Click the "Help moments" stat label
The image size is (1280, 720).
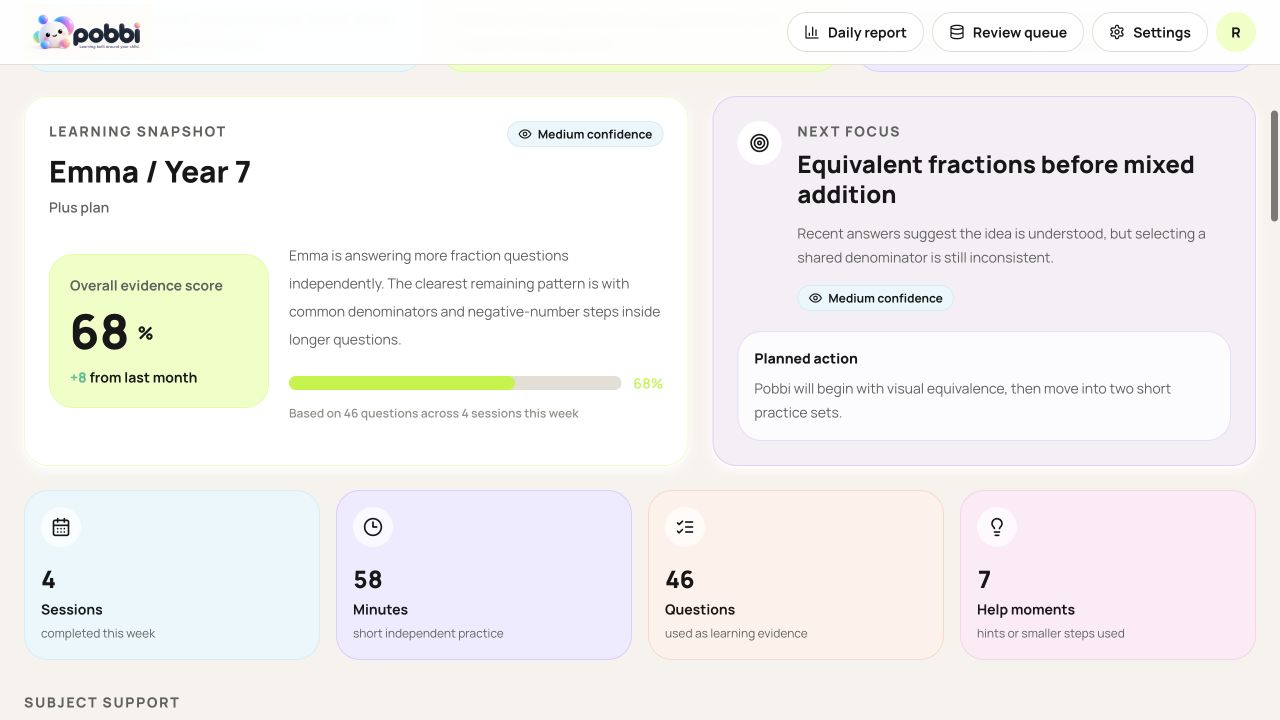(x=1026, y=610)
